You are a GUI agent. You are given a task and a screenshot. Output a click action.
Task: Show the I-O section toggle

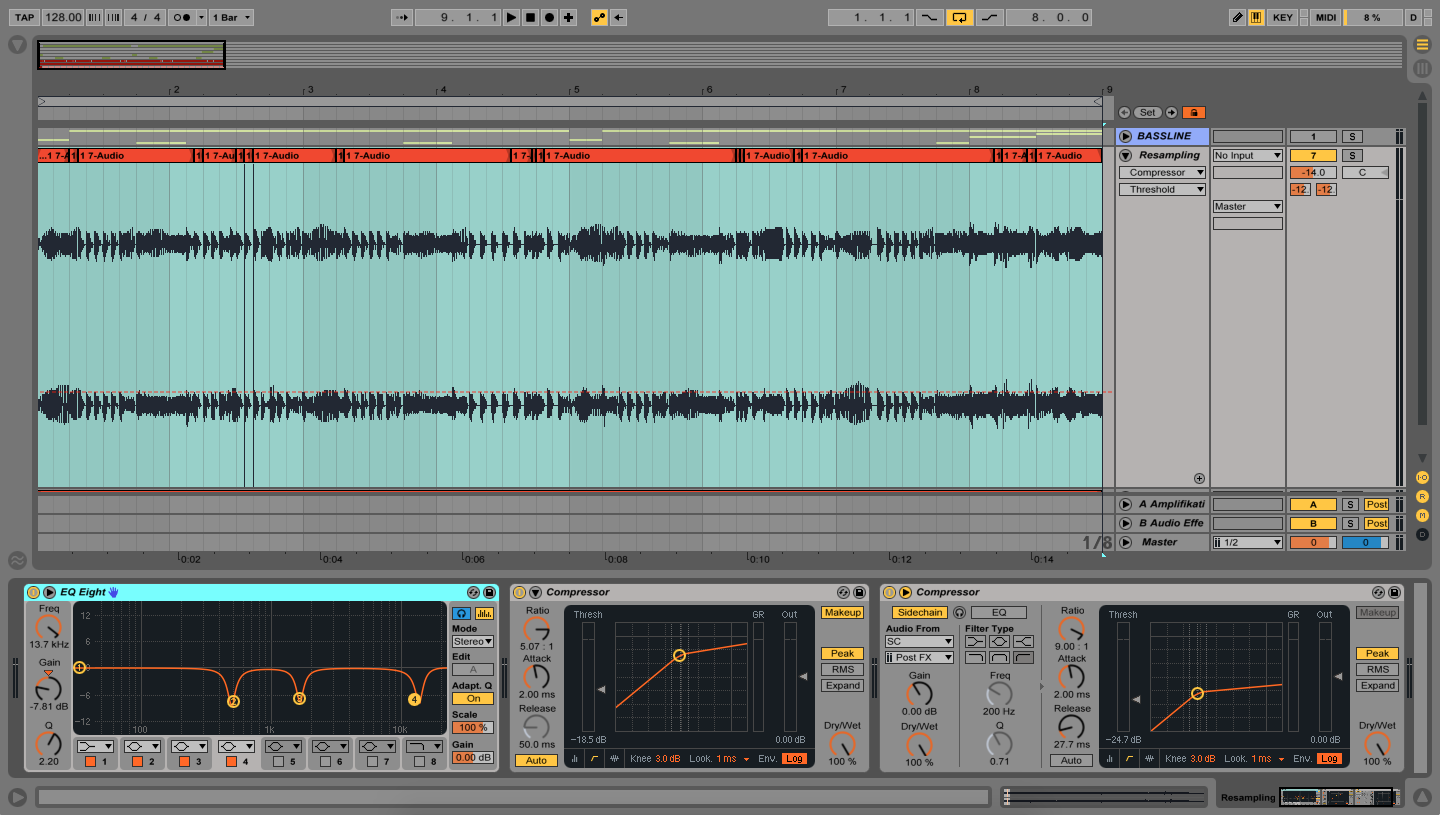[1422, 477]
